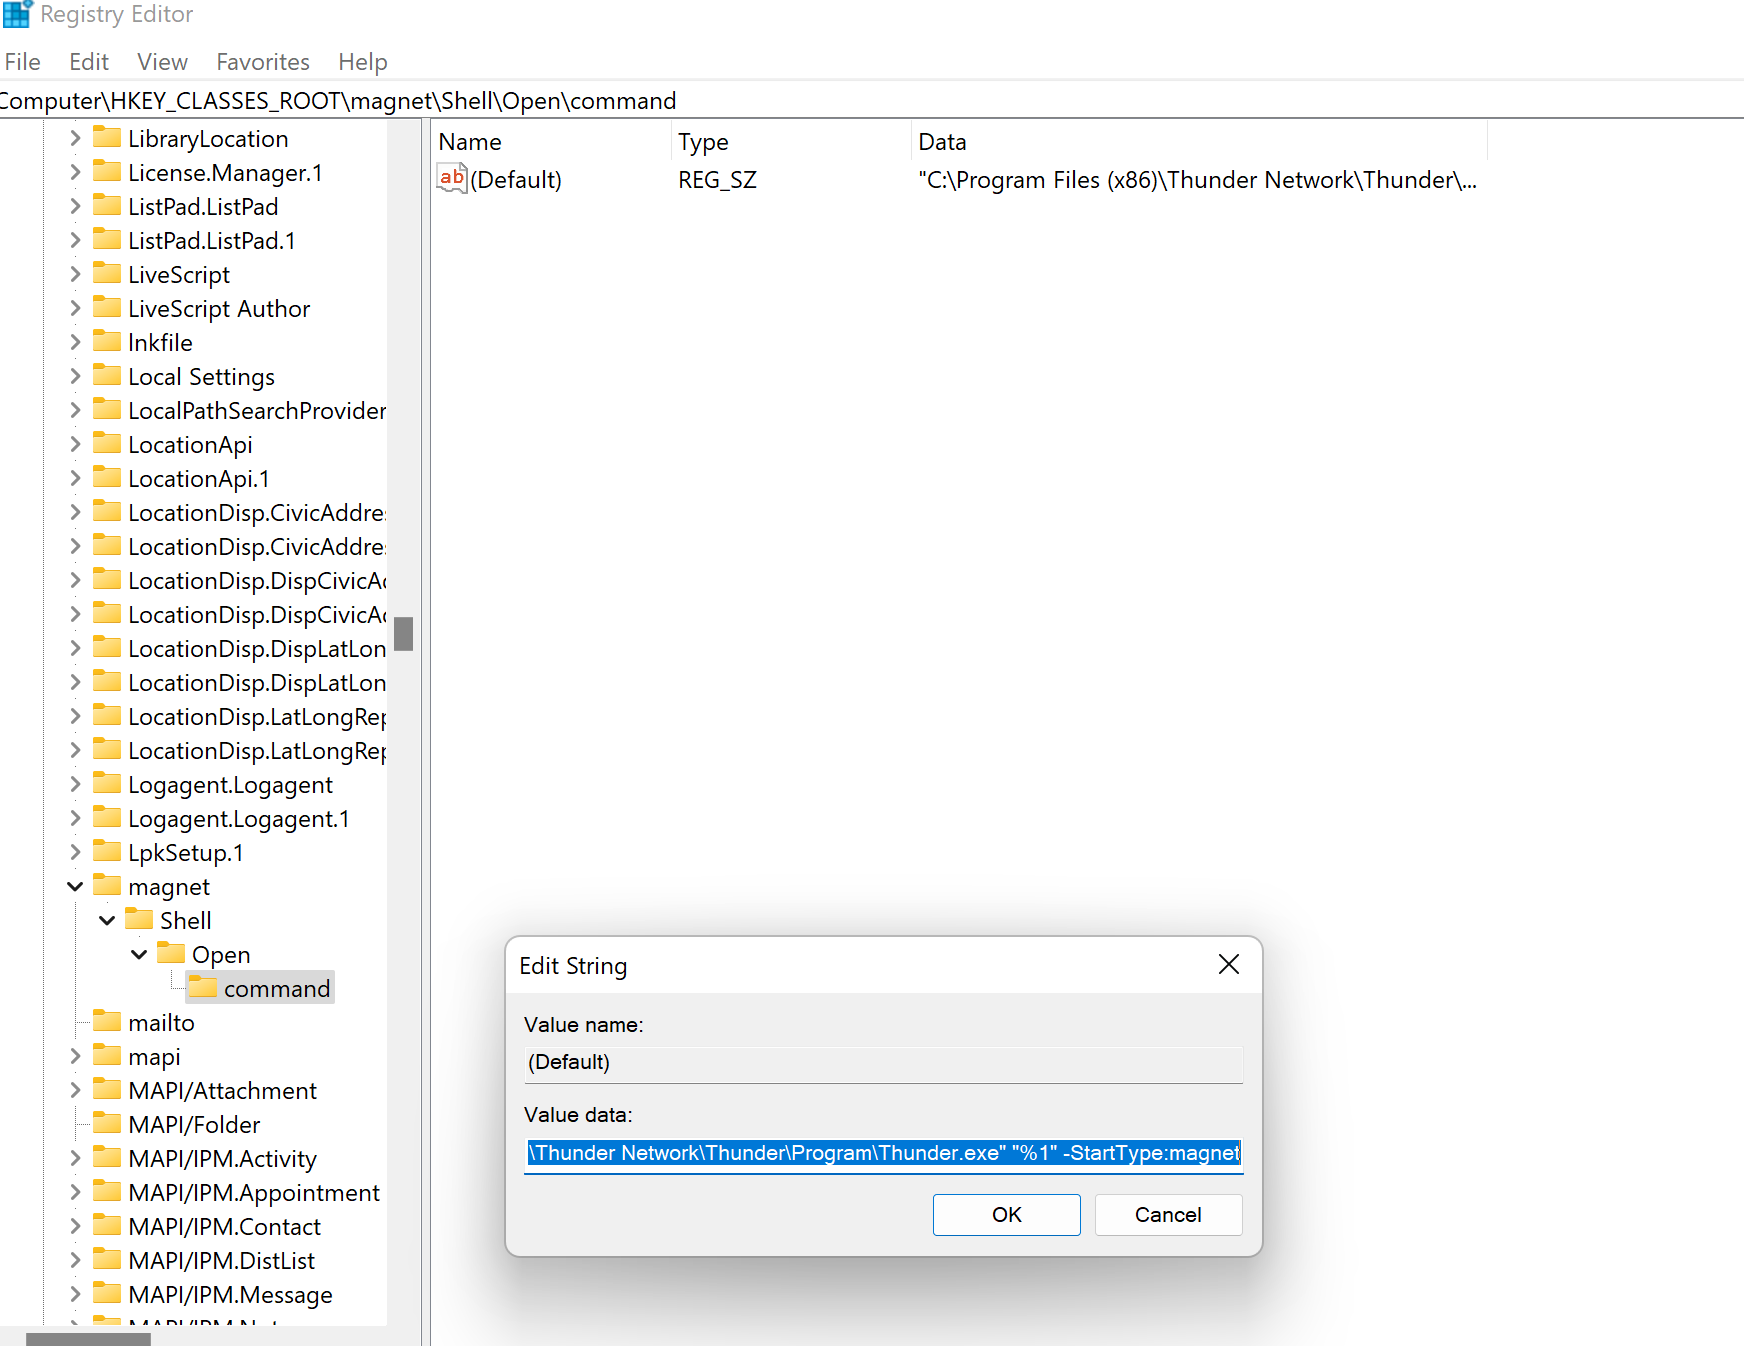Click the Logagent.Logagent folder icon
The width and height of the screenshot is (1744, 1346).
107,783
